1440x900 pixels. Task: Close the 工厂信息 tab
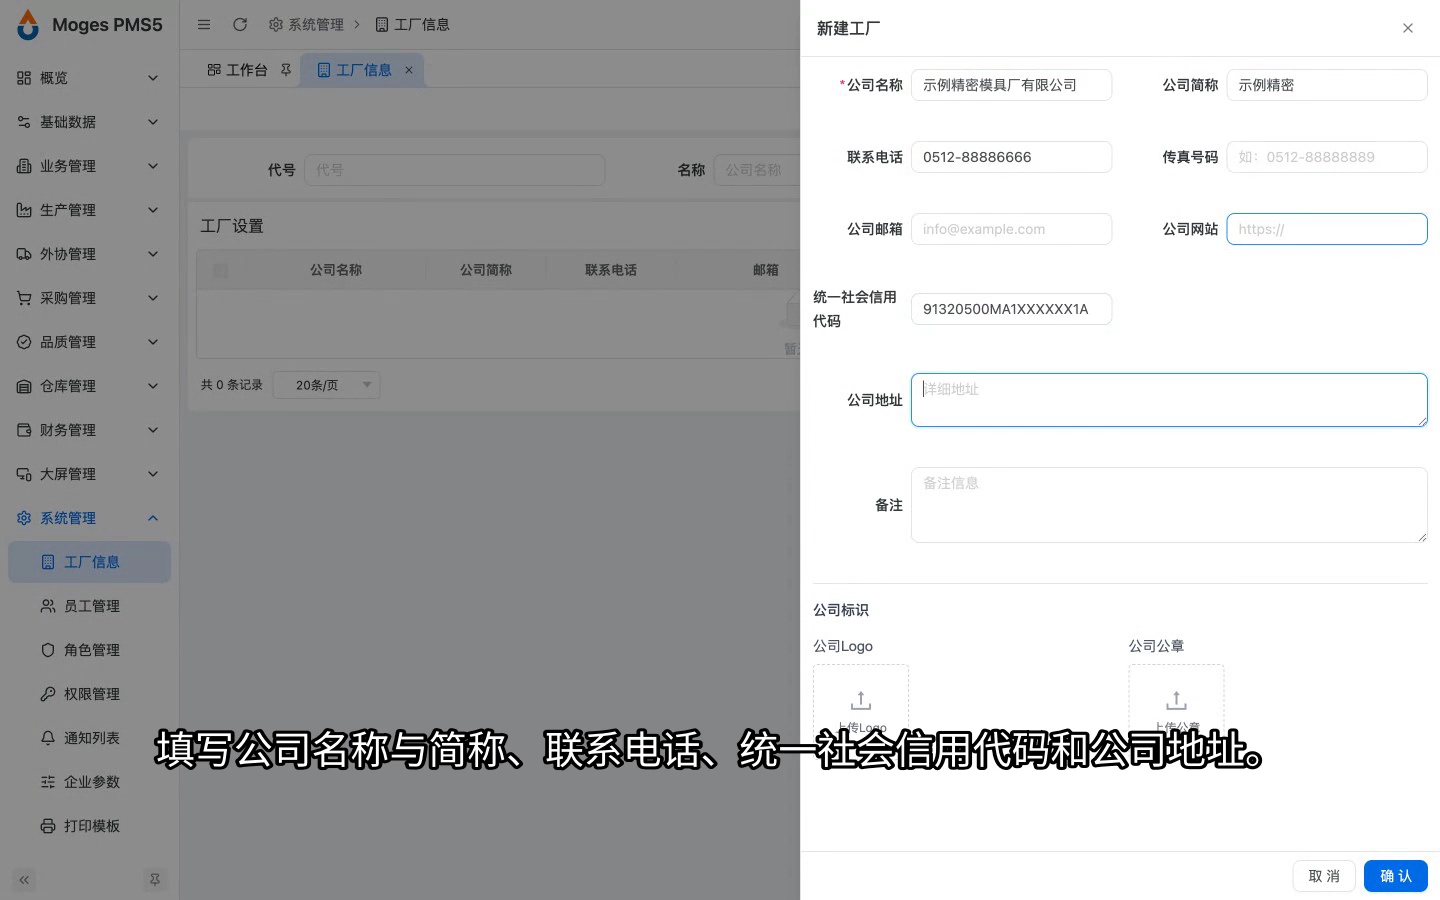click(x=409, y=70)
